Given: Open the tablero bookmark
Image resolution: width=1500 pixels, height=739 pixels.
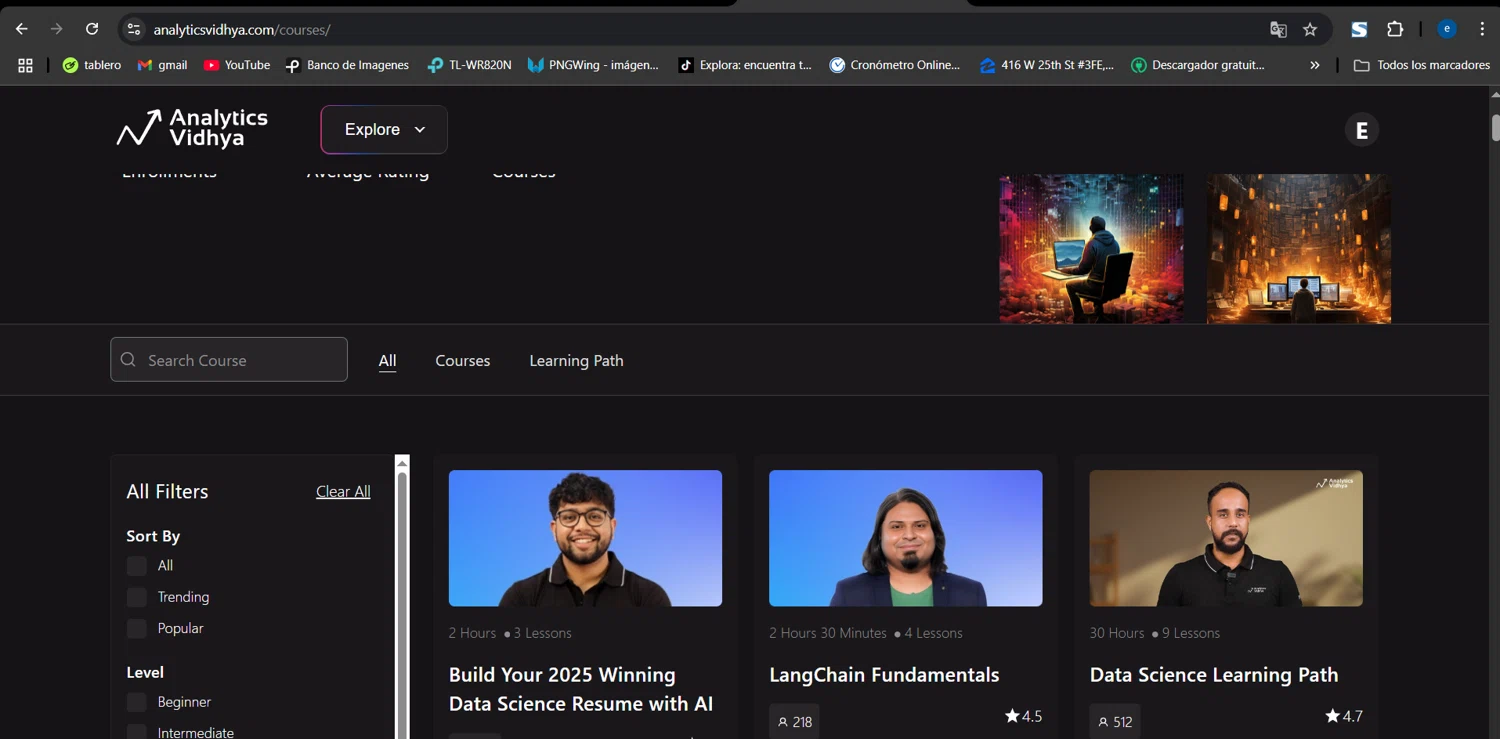Looking at the screenshot, I should point(92,65).
